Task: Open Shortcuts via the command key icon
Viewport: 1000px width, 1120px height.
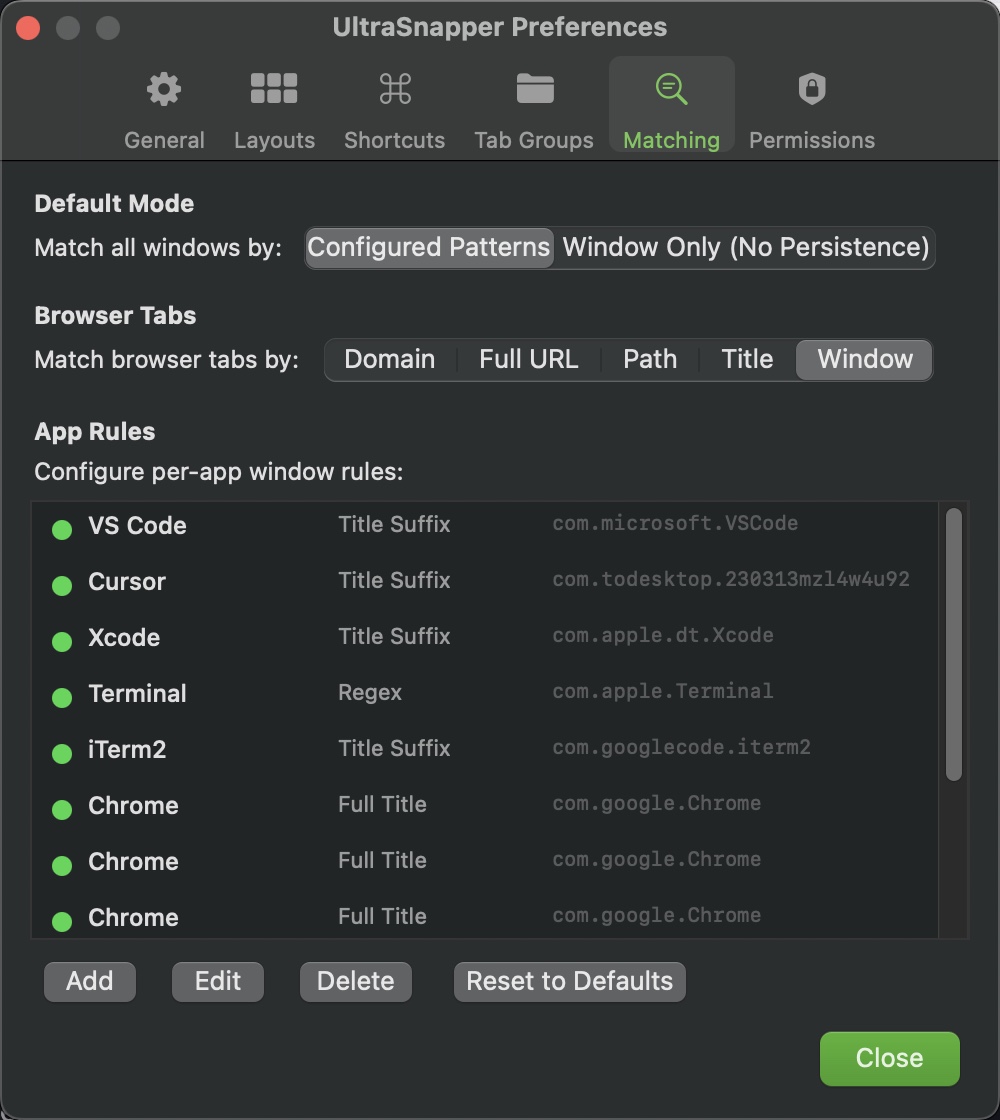Action: pyautogui.click(x=394, y=89)
